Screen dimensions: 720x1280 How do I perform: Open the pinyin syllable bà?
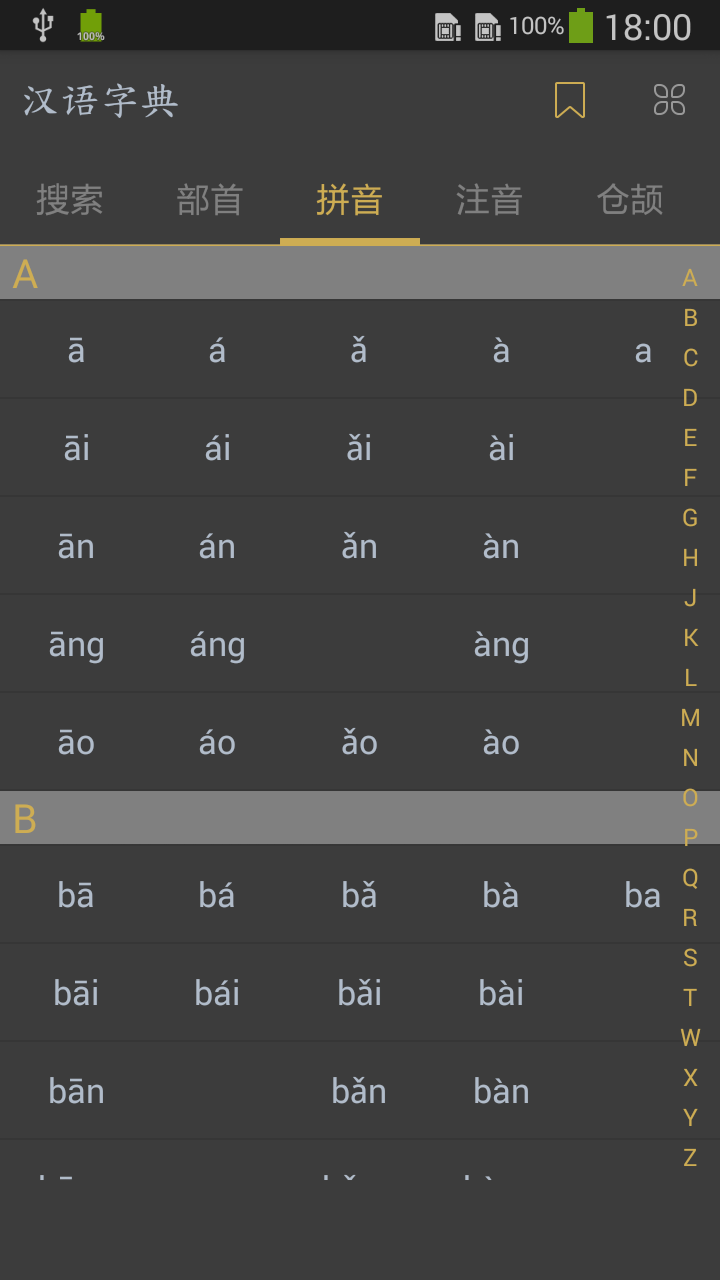(501, 895)
